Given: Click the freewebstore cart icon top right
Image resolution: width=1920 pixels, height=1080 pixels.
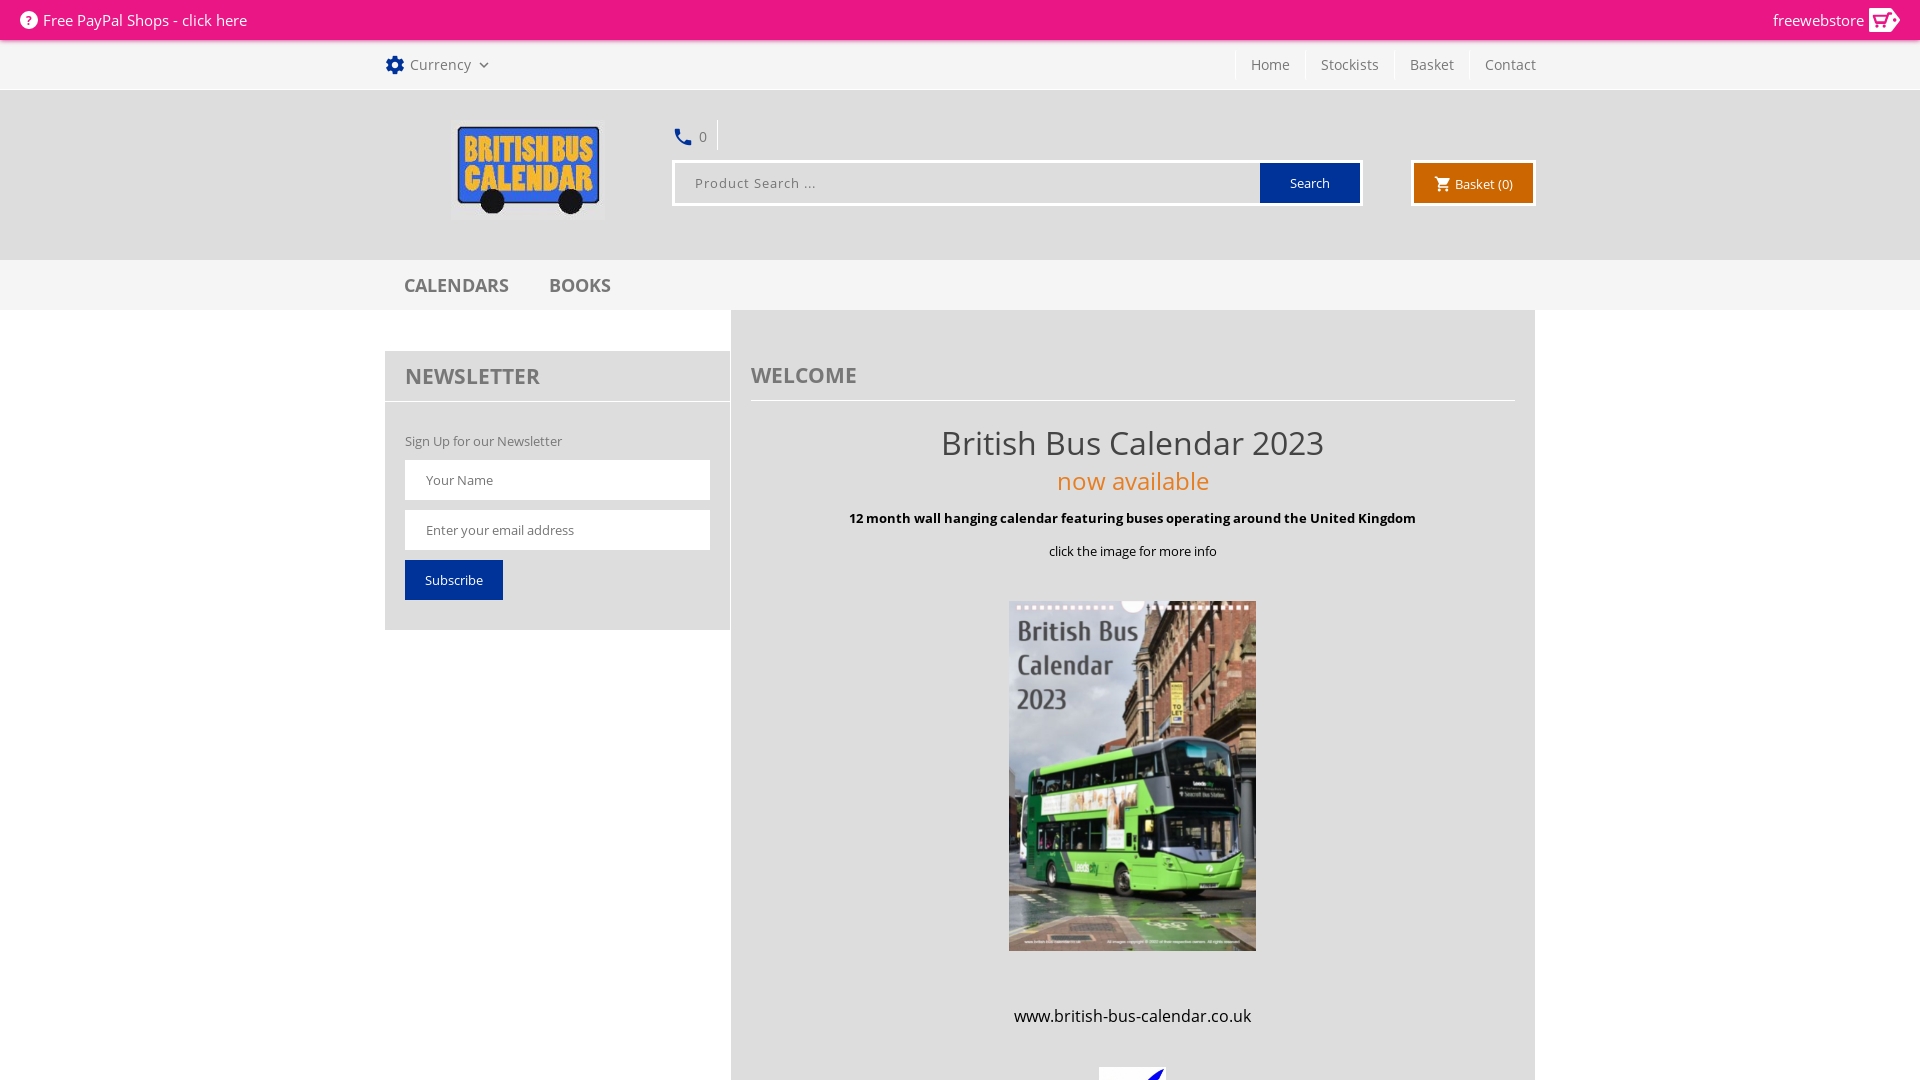Looking at the screenshot, I should pyautogui.click(x=1884, y=20).
